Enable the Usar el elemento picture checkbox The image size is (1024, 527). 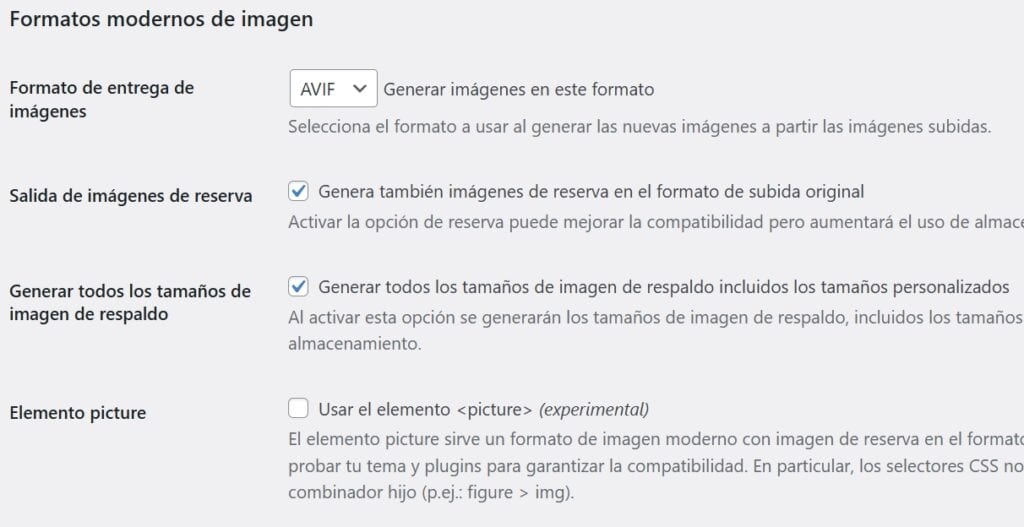click(298, 409)
